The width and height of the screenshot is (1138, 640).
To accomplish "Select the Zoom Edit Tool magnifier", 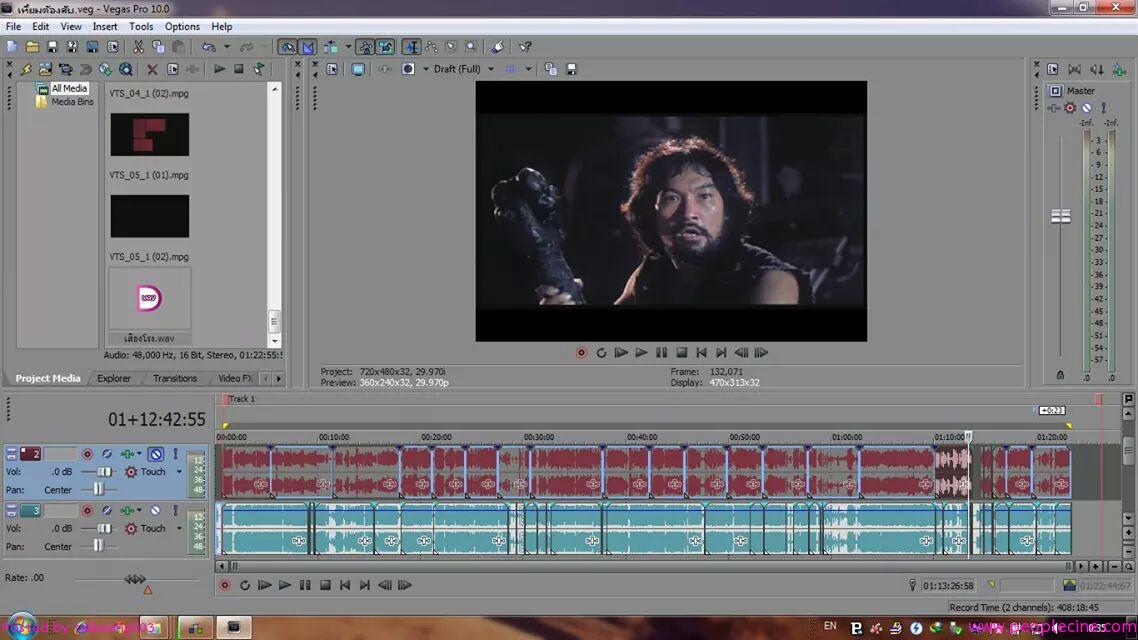I will (x=471, y=47).
